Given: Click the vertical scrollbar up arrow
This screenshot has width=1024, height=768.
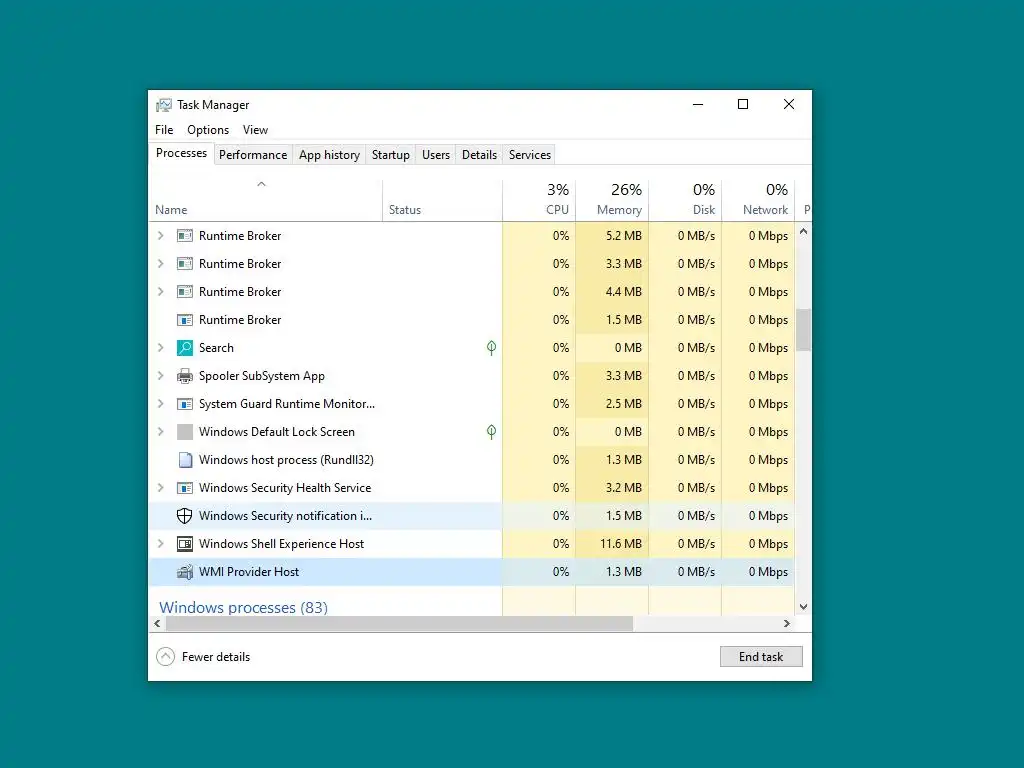Looking at the screenshot, I should click(803, 232).
